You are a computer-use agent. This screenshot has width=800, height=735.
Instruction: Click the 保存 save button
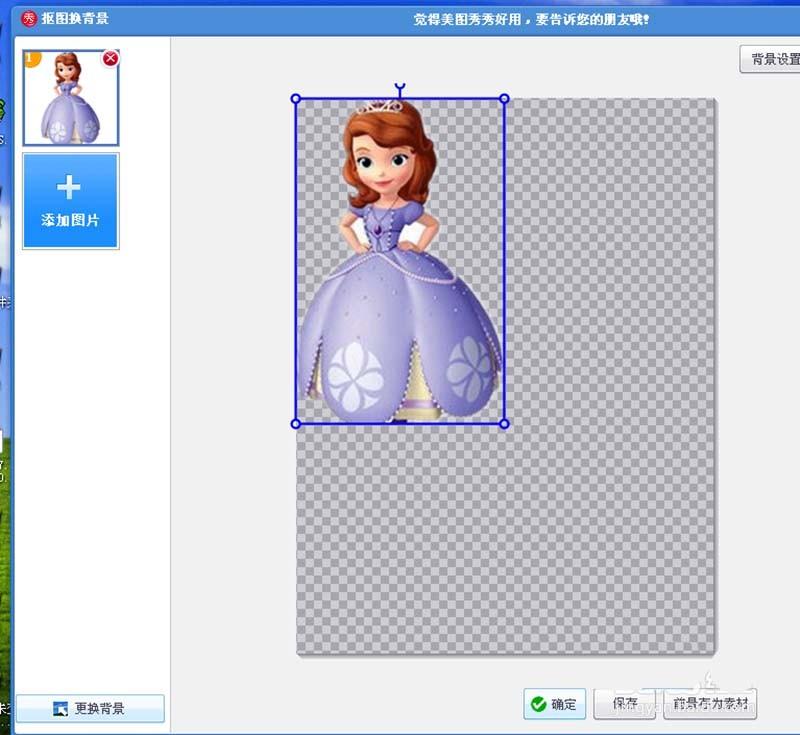pyautogui.click(x=625, y=704)
